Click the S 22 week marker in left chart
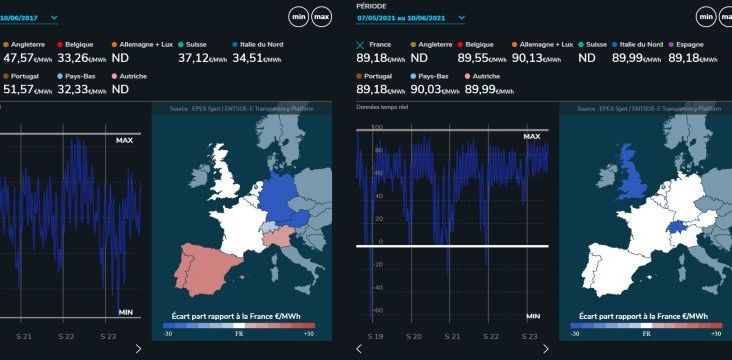Viewport: 732px width, 360px height. click(66, 336)
